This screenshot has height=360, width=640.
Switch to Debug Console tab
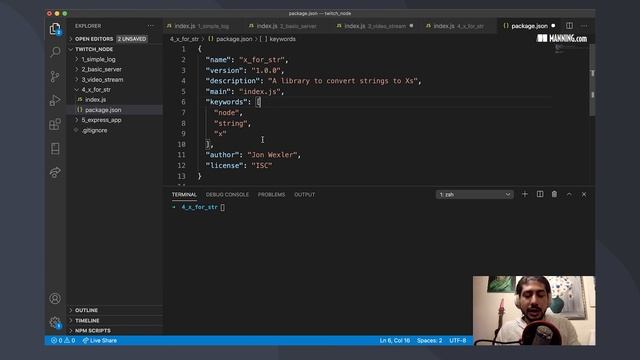227,195
